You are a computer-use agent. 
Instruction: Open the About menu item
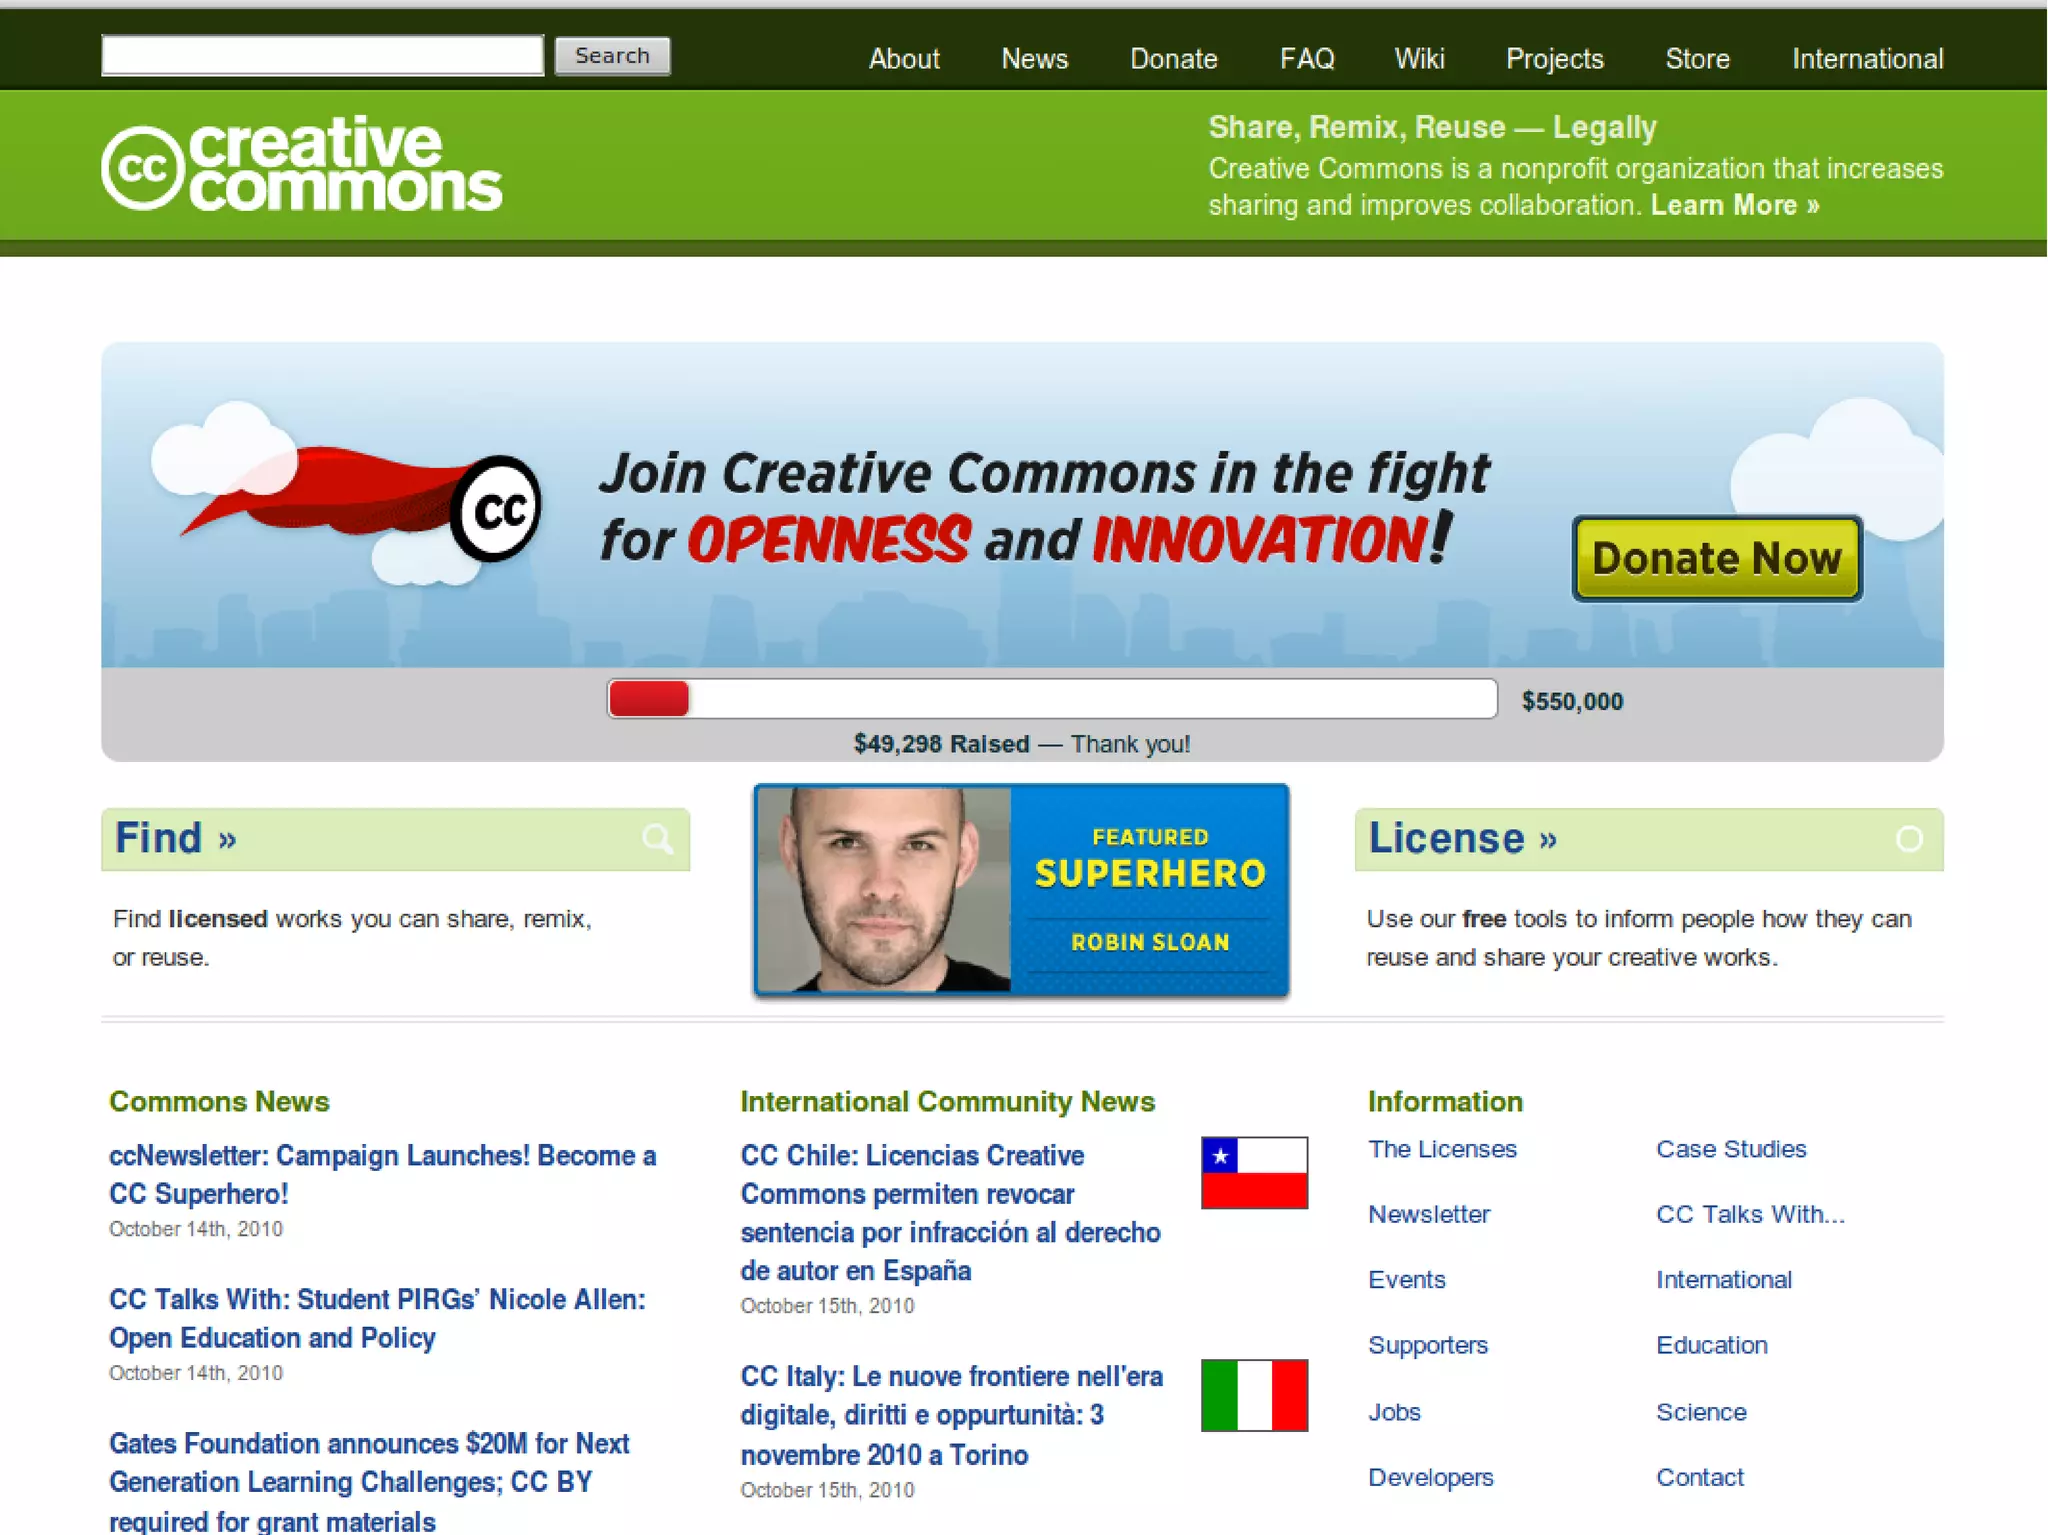pos(904,59)
